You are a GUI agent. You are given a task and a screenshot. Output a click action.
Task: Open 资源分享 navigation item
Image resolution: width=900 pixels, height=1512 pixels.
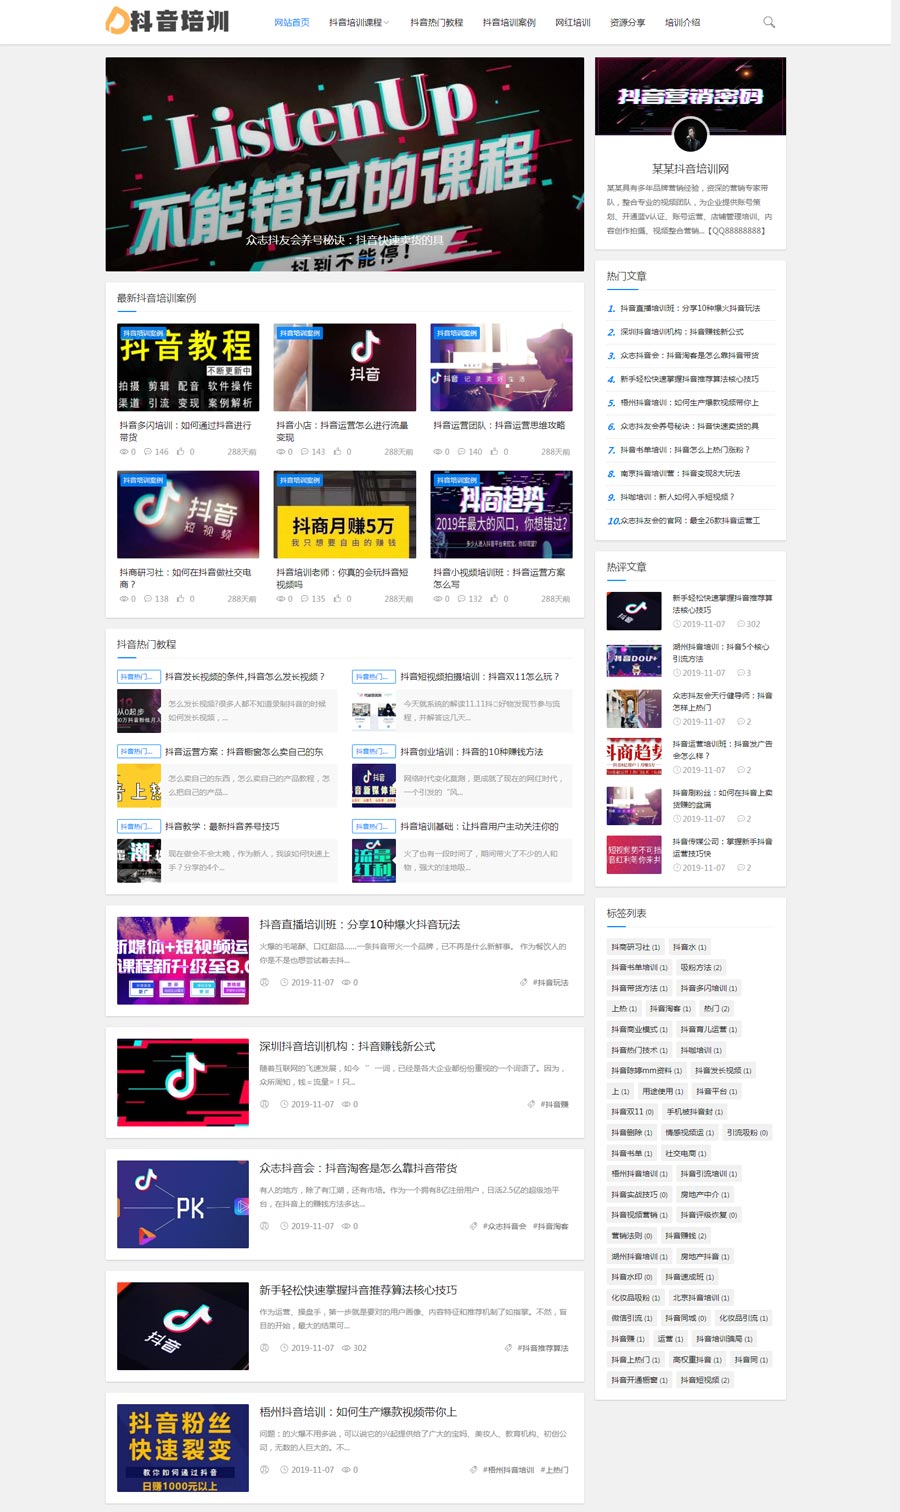click(x=628, y=22)
